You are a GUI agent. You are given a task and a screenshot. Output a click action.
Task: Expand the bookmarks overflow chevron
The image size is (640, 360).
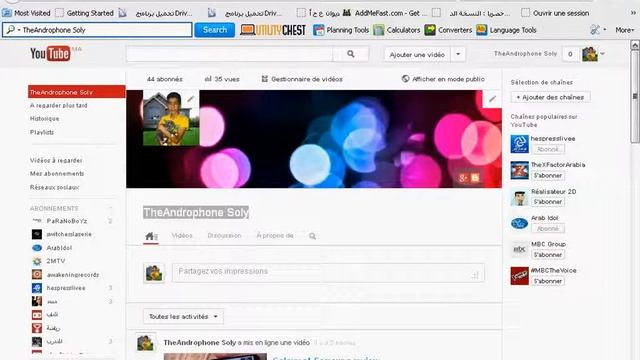(x=633, y=13)
